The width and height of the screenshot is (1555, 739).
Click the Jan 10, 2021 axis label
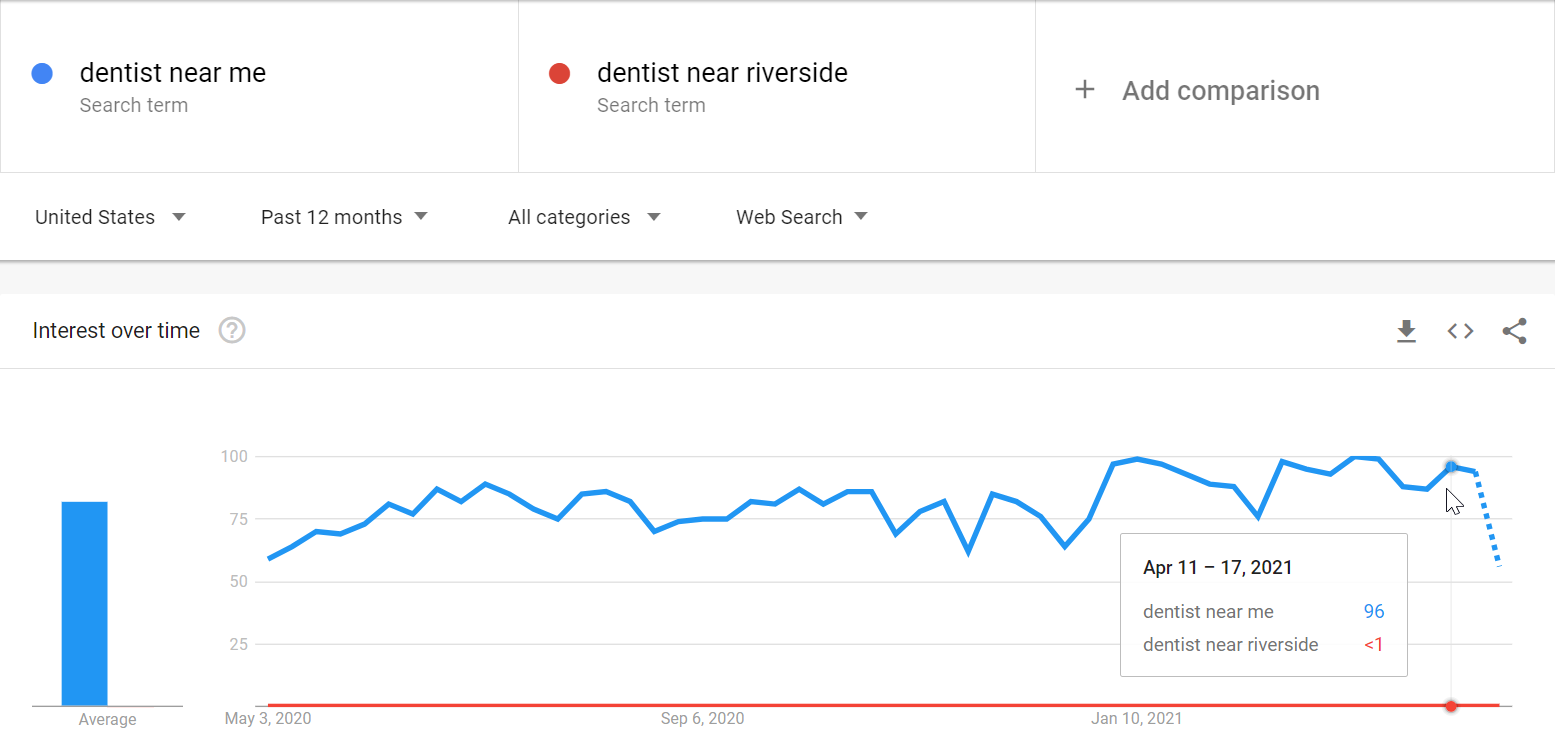click(x=1136, y=719)
